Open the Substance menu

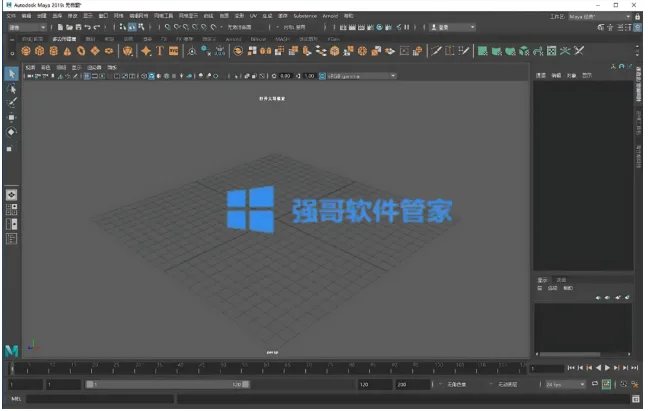click(x=305, y=16)
